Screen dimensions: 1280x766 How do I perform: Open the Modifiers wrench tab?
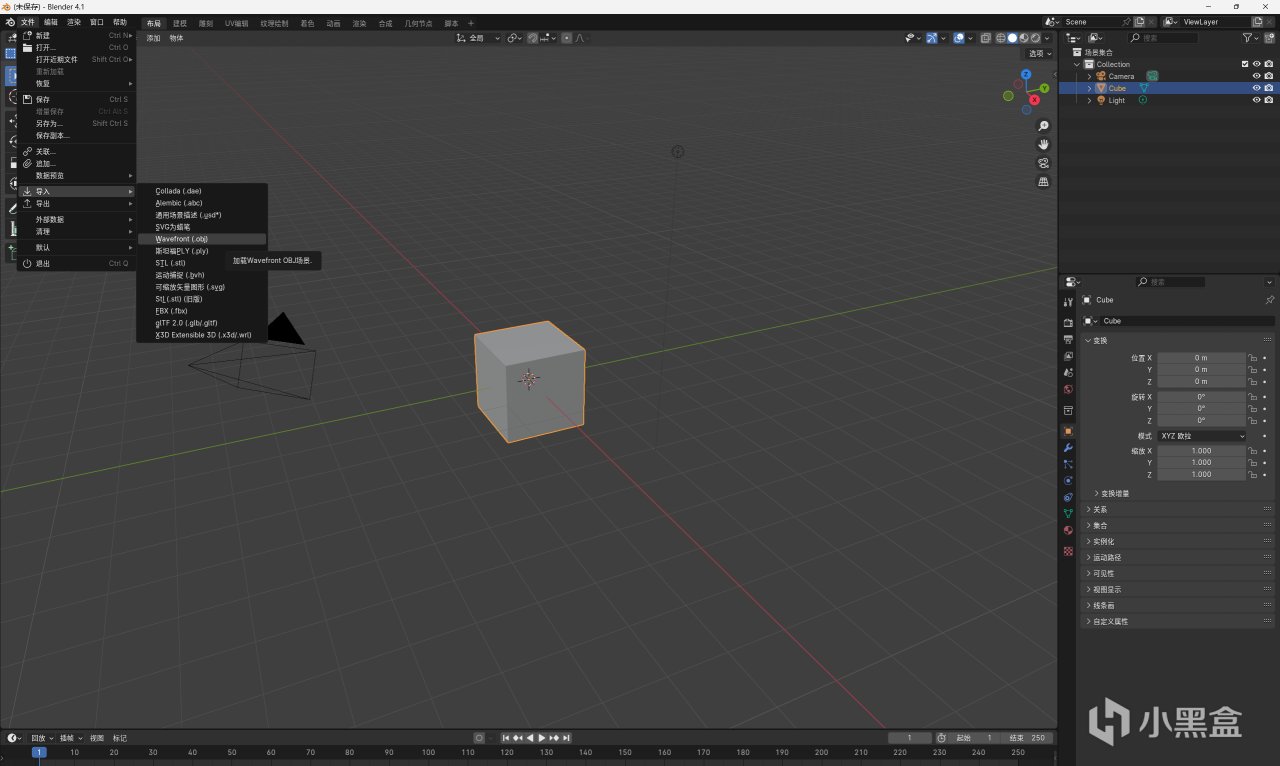(x=1068, y=448)
